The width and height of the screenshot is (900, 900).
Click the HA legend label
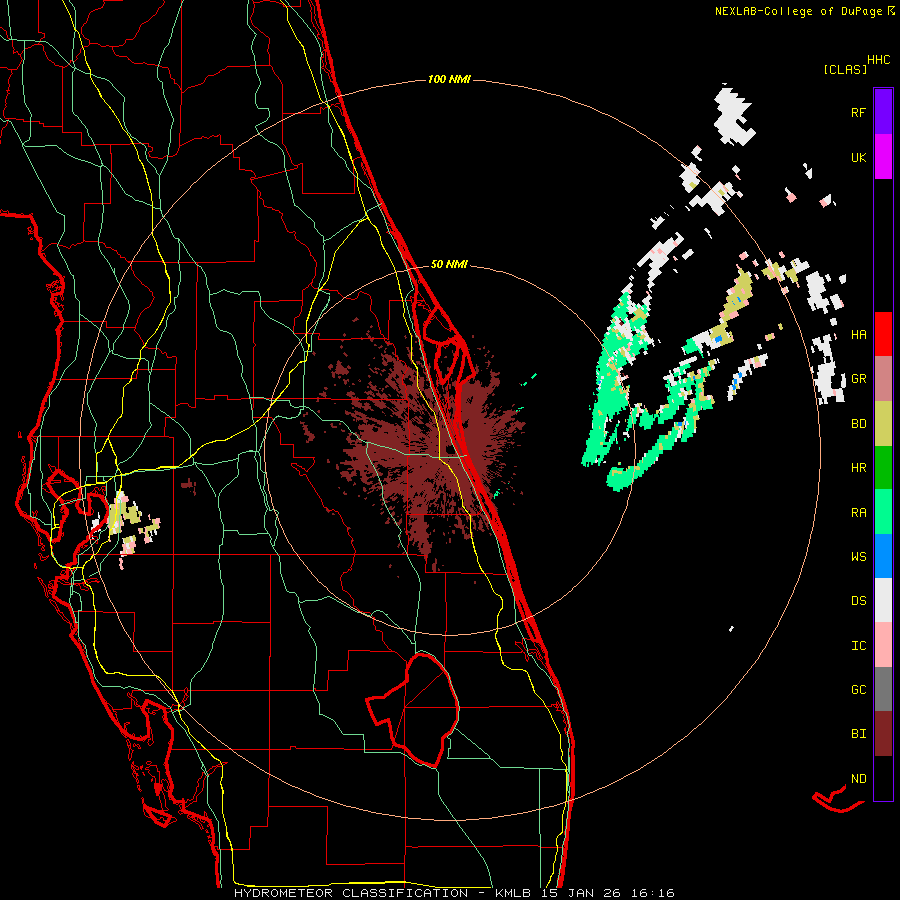[858, 335]
